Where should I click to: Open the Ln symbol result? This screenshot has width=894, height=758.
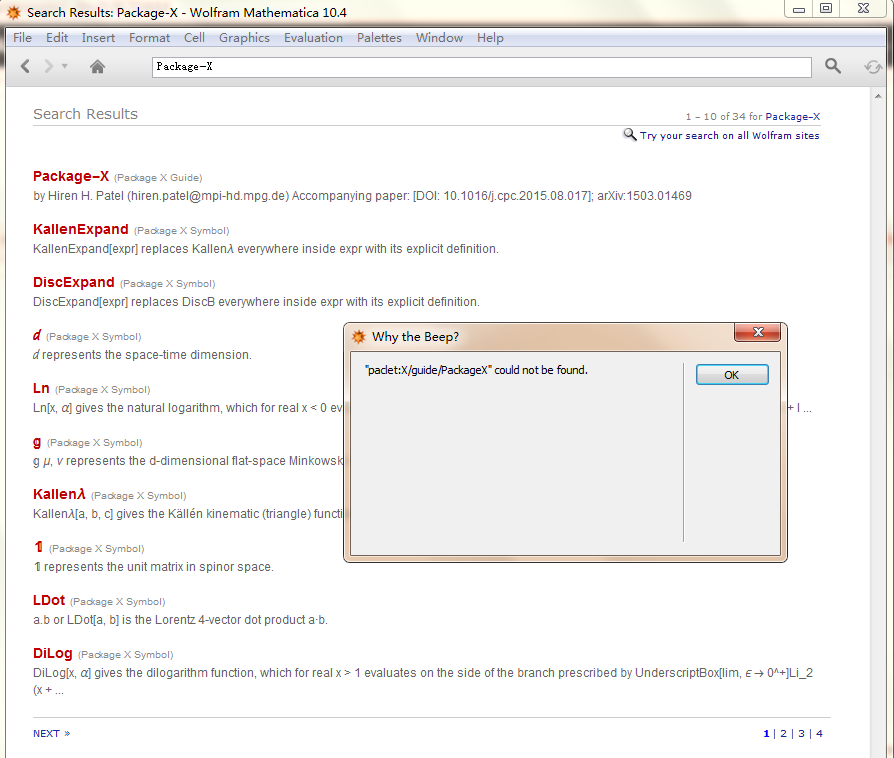(x=41, y=388)
